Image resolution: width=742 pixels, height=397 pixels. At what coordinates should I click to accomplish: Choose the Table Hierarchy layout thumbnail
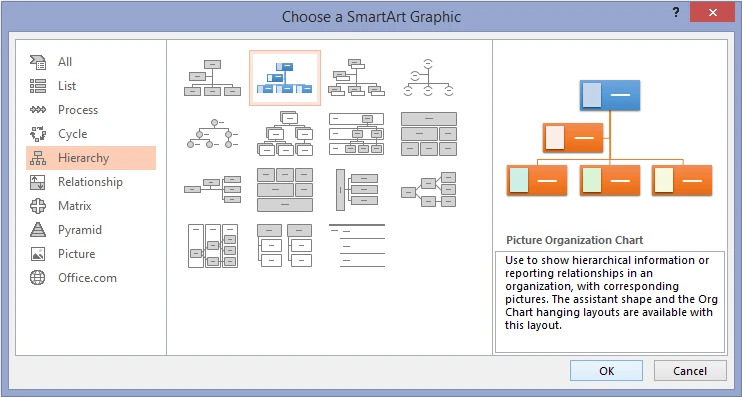(429, 134)
